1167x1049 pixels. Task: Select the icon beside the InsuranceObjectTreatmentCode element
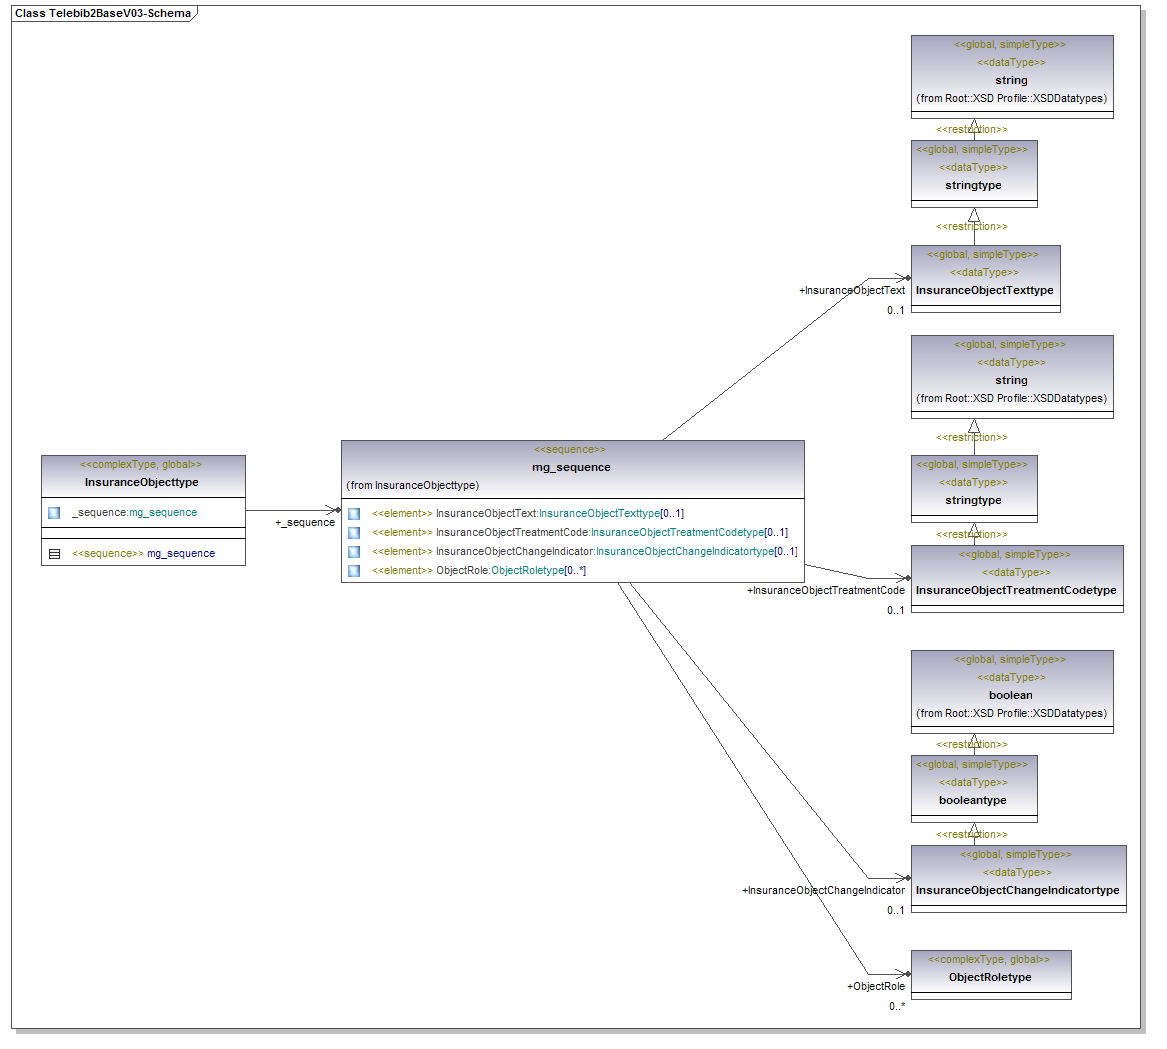(x=354, y=533)
